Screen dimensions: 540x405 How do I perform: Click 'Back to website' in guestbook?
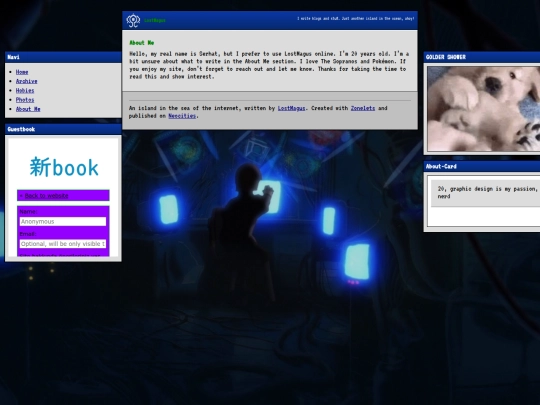tap(46, 196)
